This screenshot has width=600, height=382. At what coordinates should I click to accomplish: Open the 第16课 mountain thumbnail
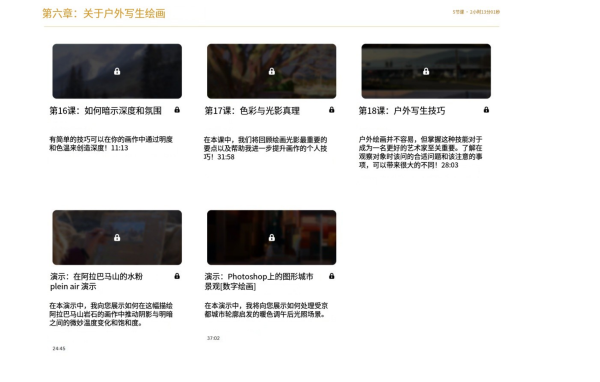pyautogui.click(x=117, y=71)
